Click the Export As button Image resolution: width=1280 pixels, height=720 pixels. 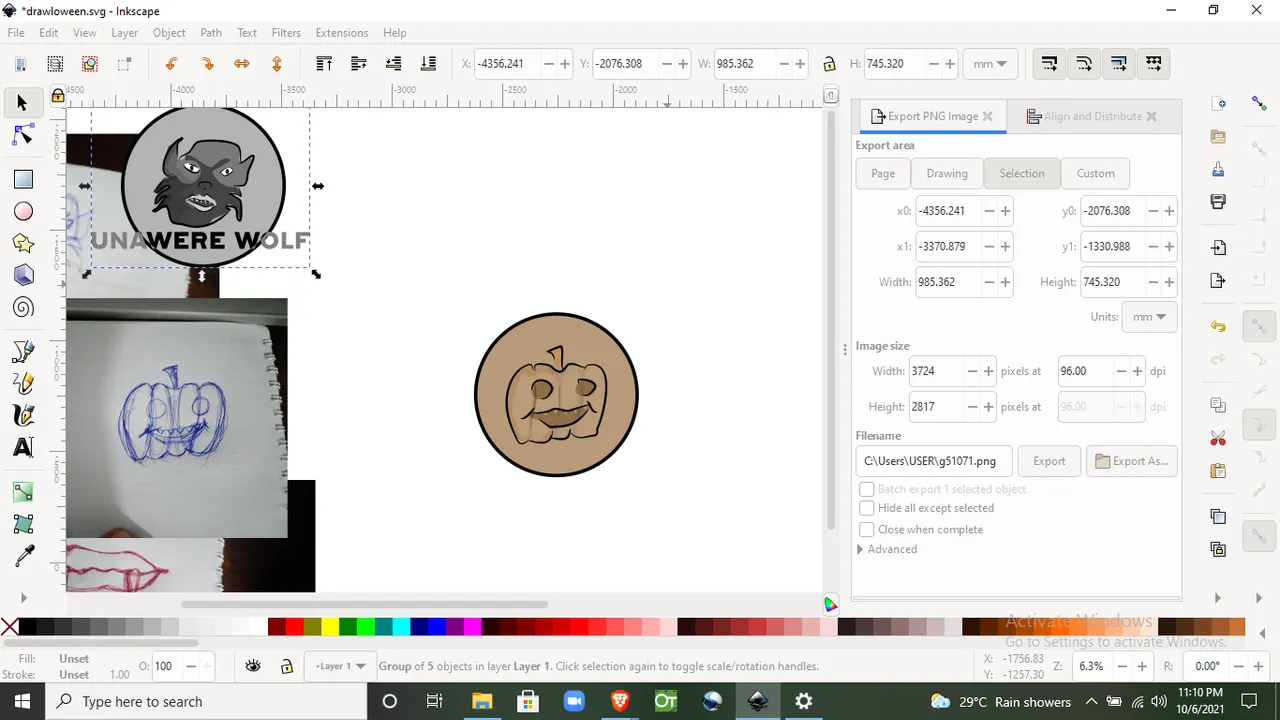[x=1131, y=461]
